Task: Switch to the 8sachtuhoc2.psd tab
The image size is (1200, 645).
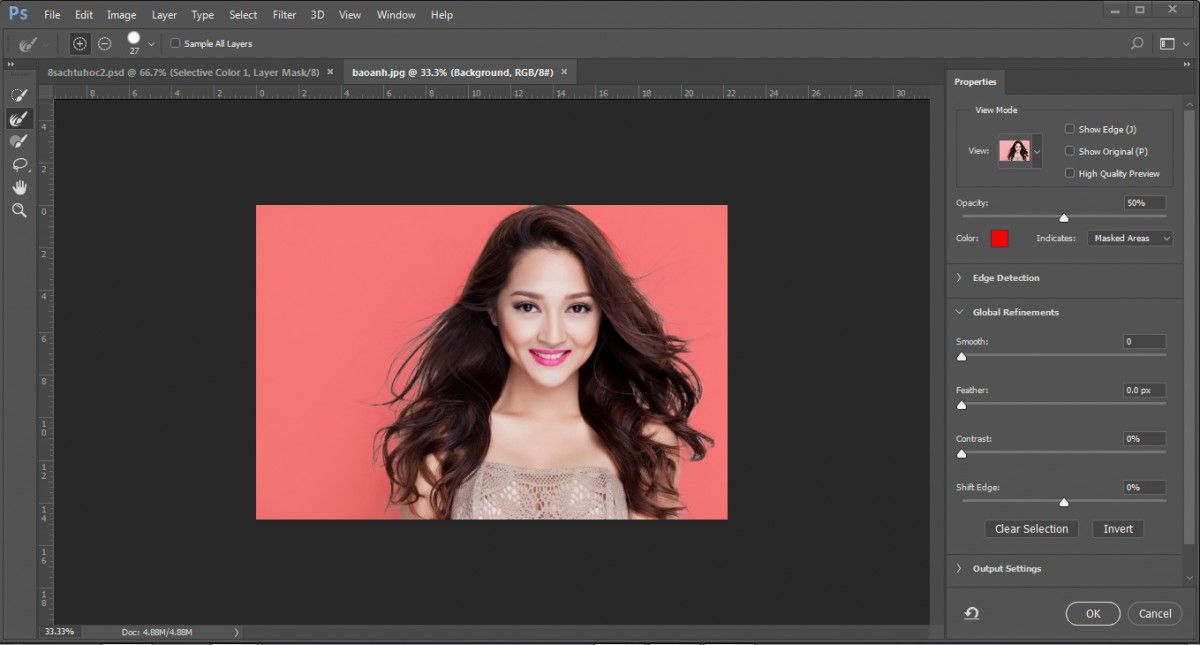Action: click(x=183, y=72)
